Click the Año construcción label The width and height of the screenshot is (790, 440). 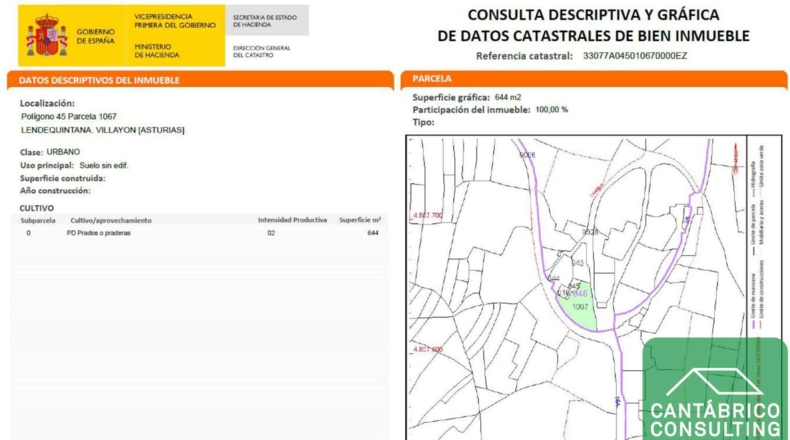[x=55, y=191]
